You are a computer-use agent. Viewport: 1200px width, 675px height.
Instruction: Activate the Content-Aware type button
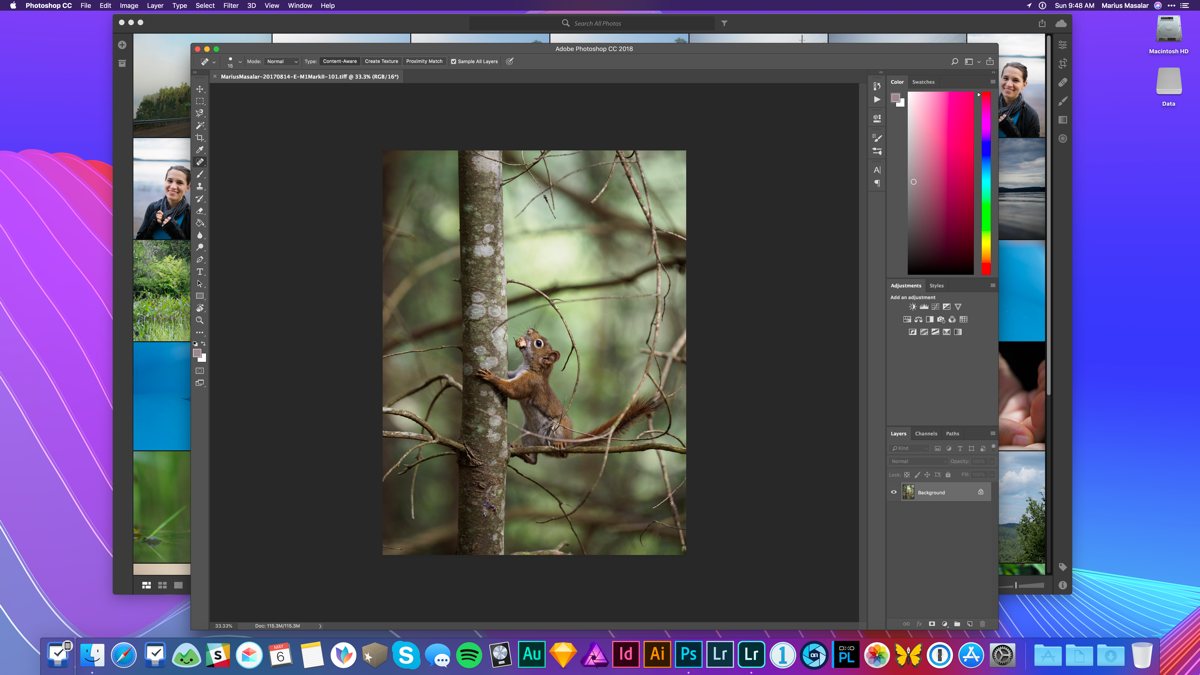(339, 61)
